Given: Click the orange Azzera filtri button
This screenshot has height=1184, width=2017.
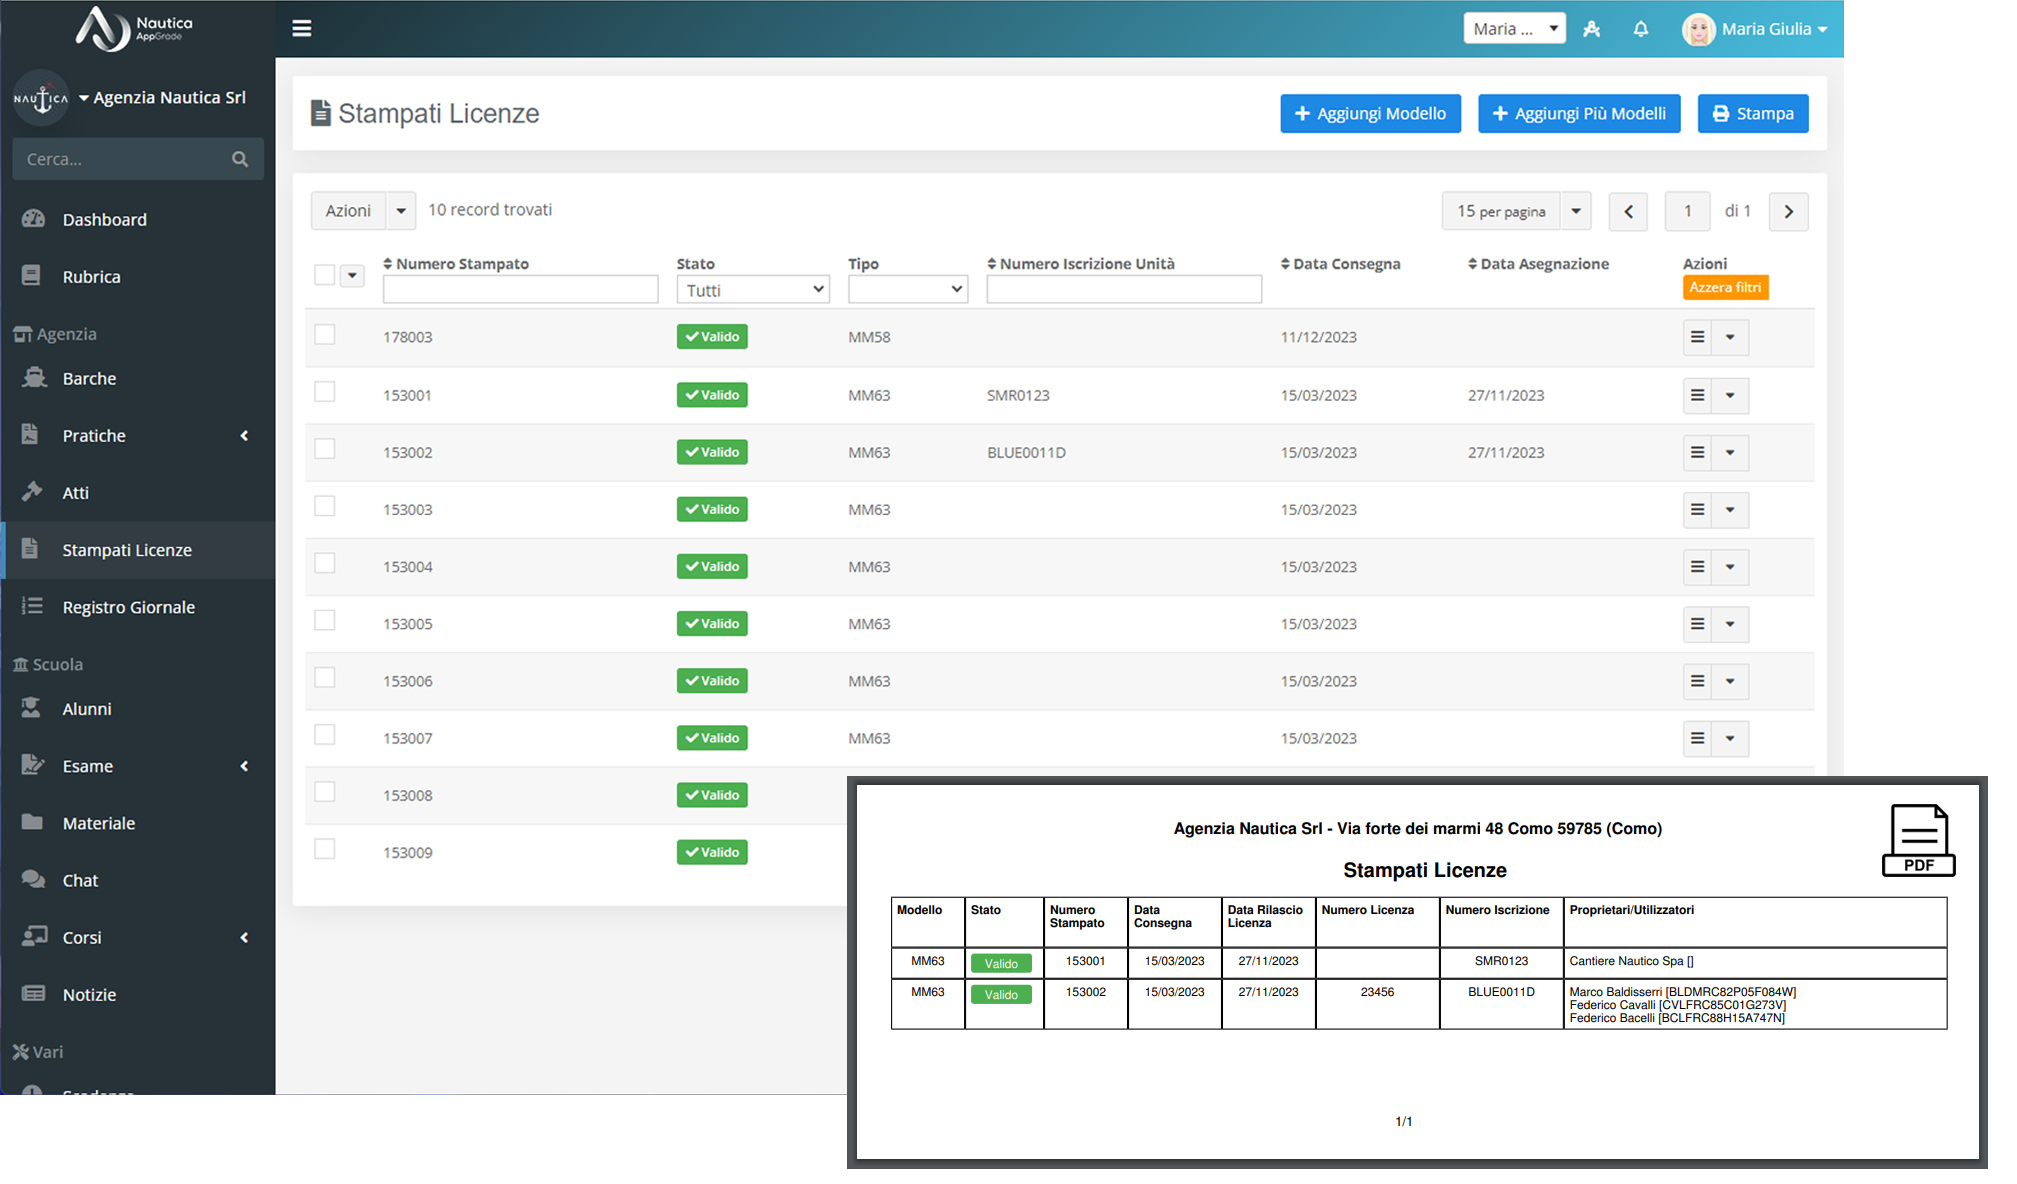Looking at the screenshot, I should pyautogui.click(x=1725, y=288).
